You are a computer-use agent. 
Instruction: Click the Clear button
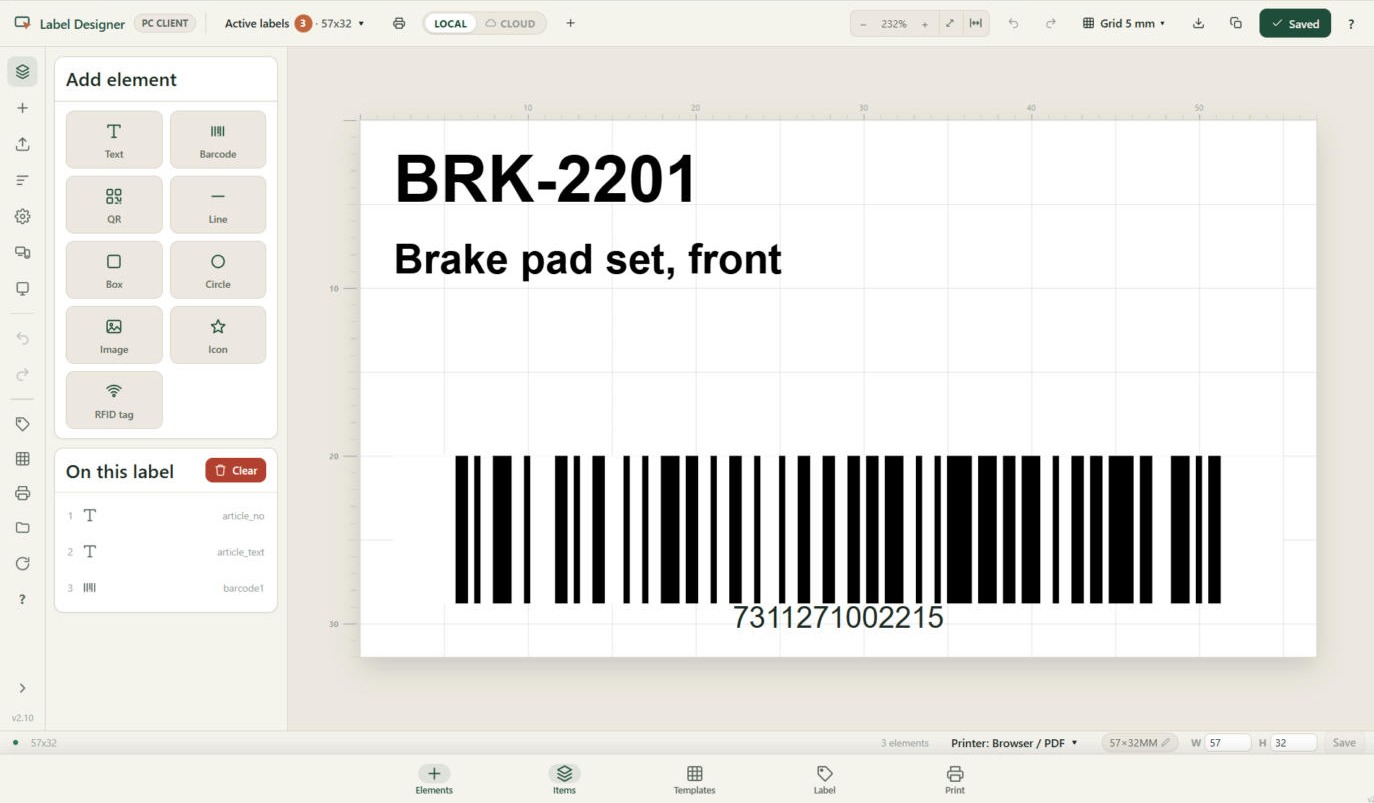235,470
